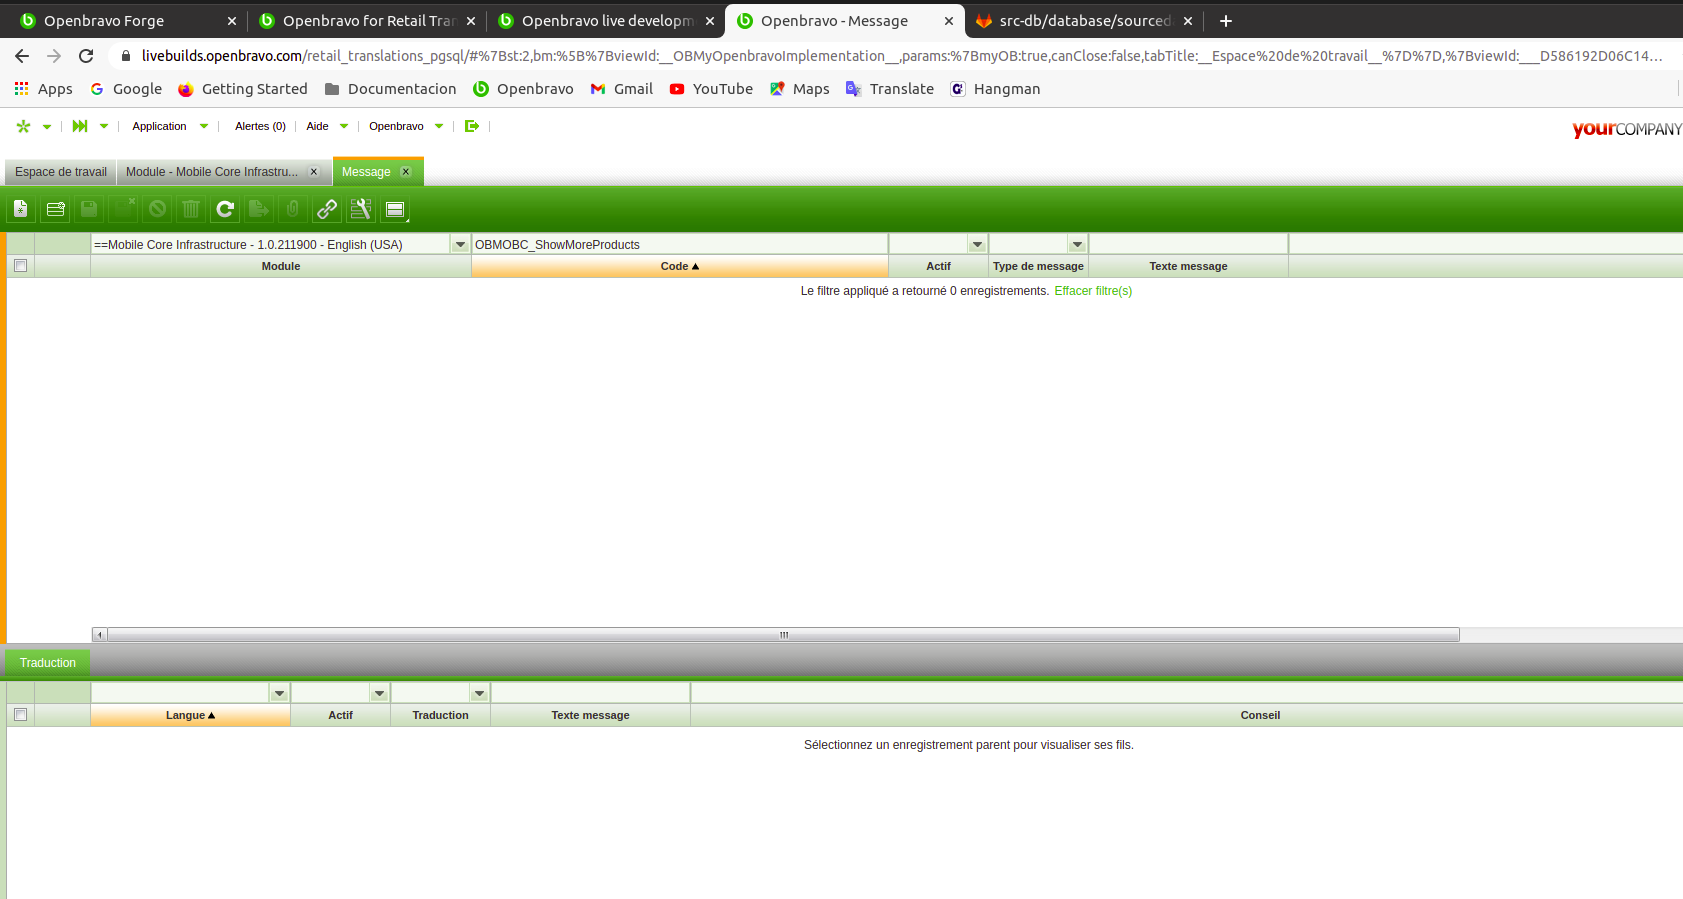The height and width of the screenshot is (899, 1683).
Task: Click the create new record toolbar icon
Action: pyautogui.click(x=21, y=209)
